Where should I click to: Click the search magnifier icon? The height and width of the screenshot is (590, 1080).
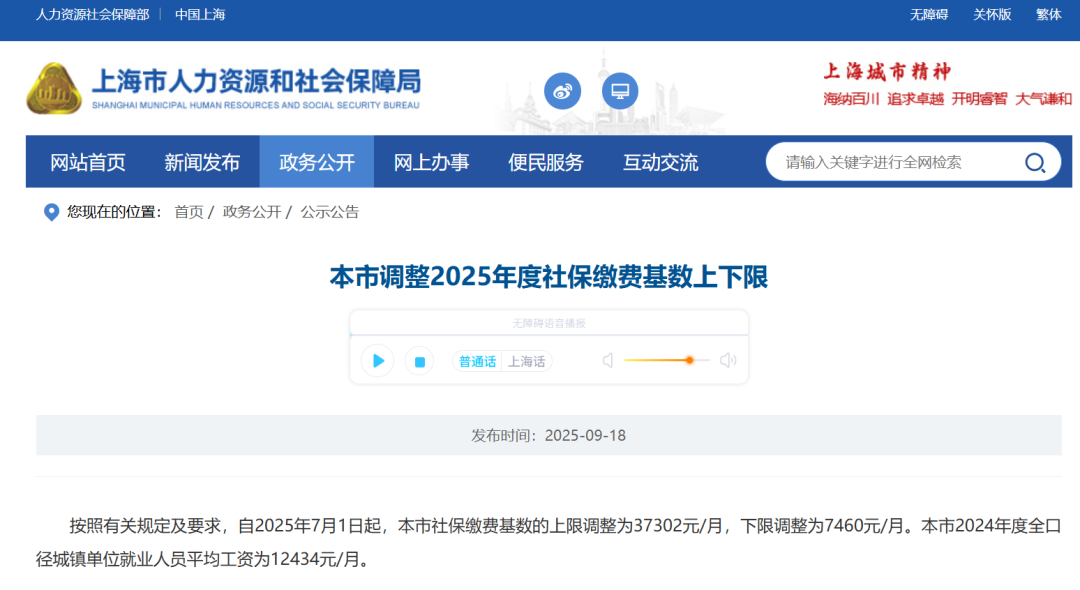coord(1034,163)
